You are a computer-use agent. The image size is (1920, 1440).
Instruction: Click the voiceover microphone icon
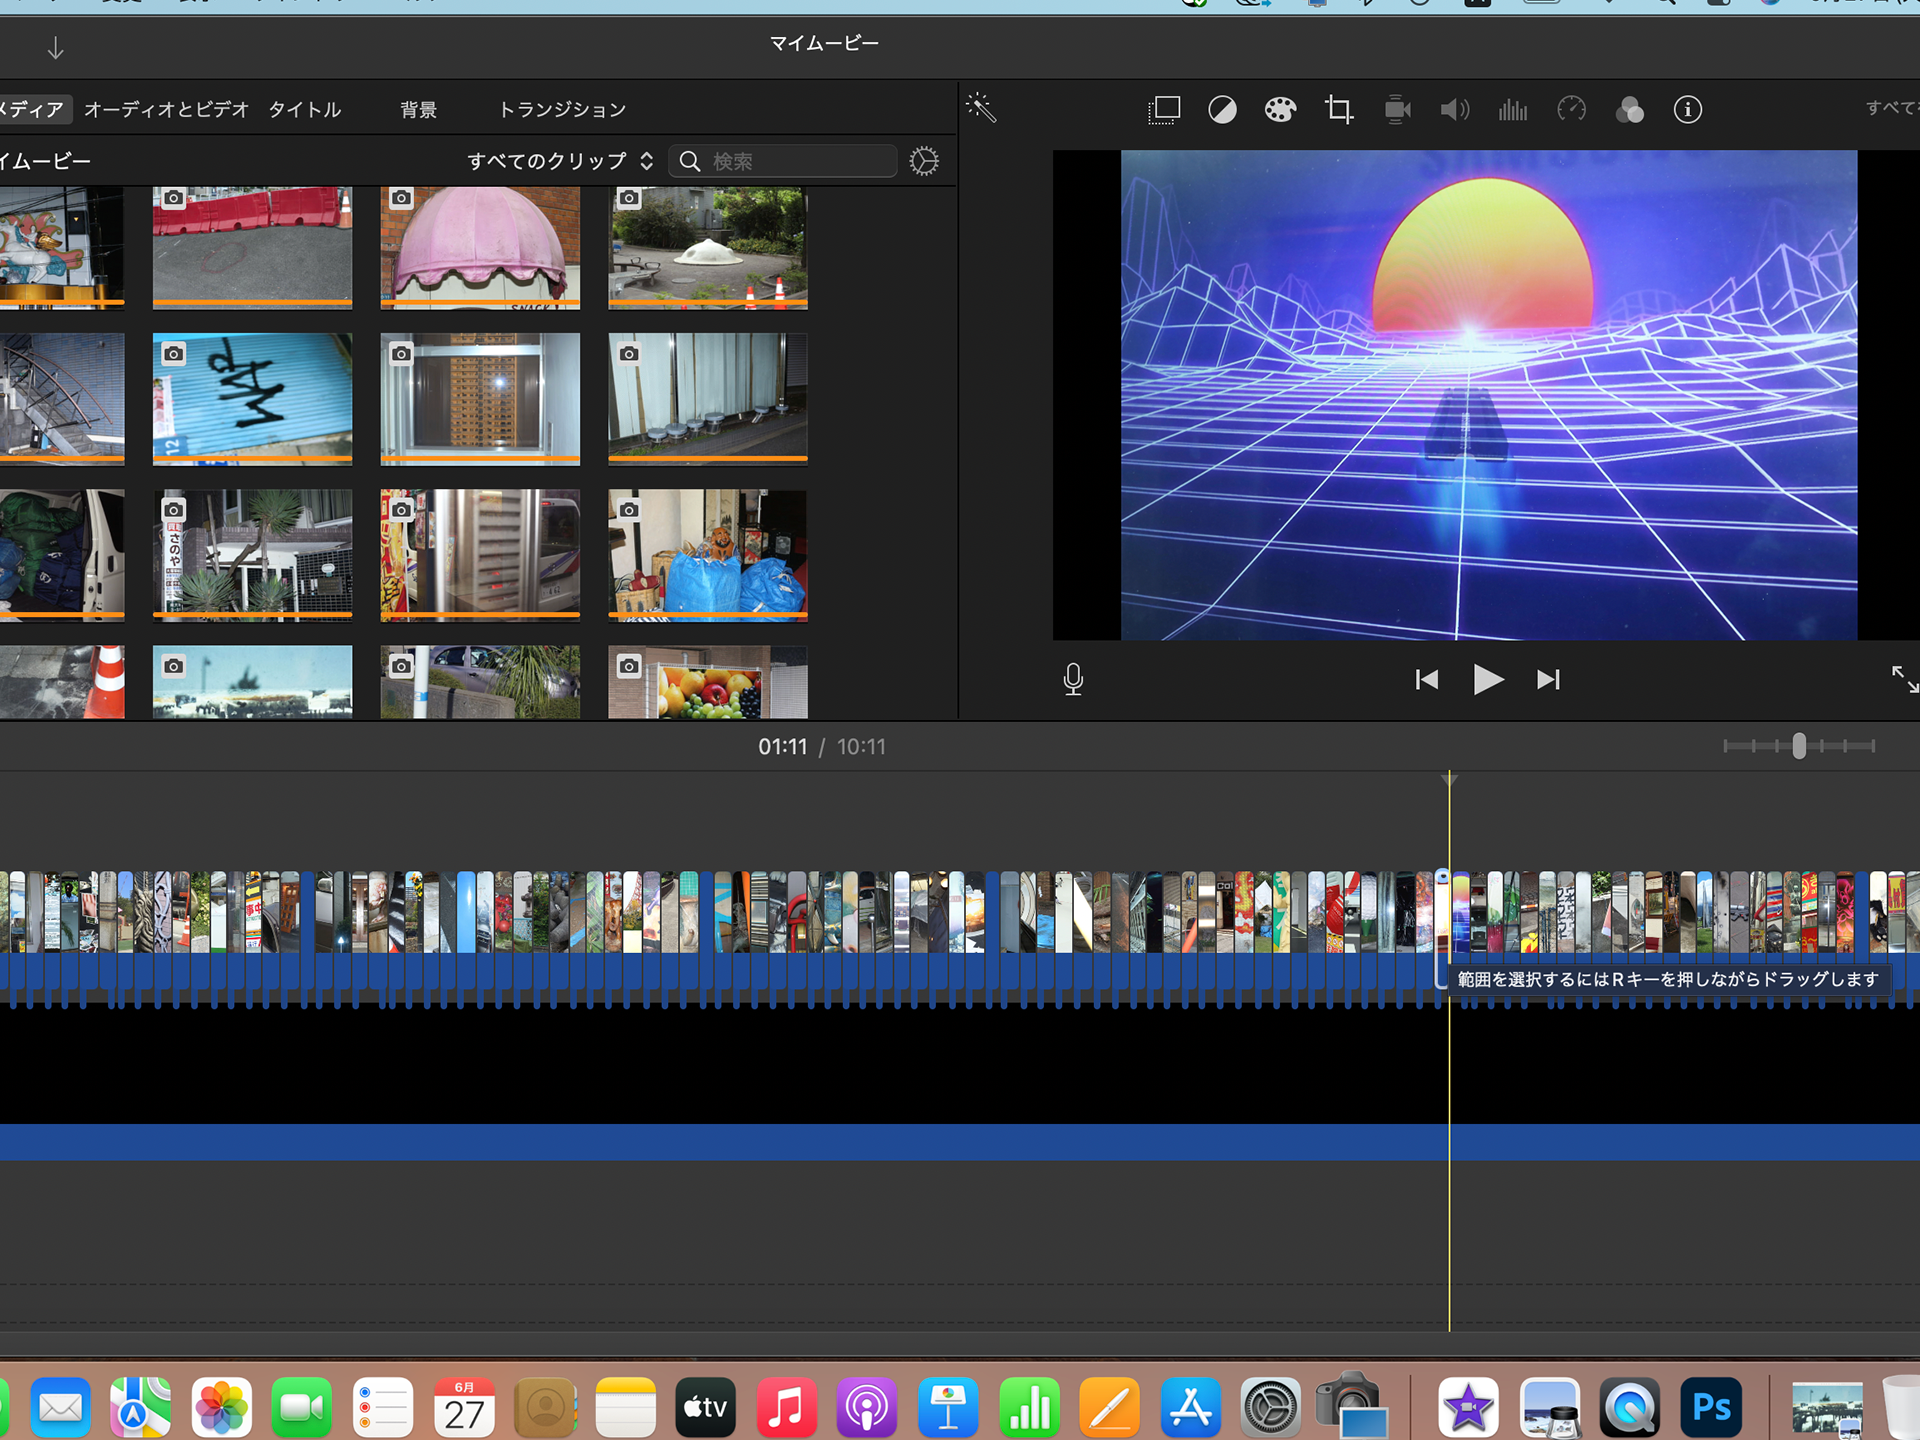point(1073,680)
